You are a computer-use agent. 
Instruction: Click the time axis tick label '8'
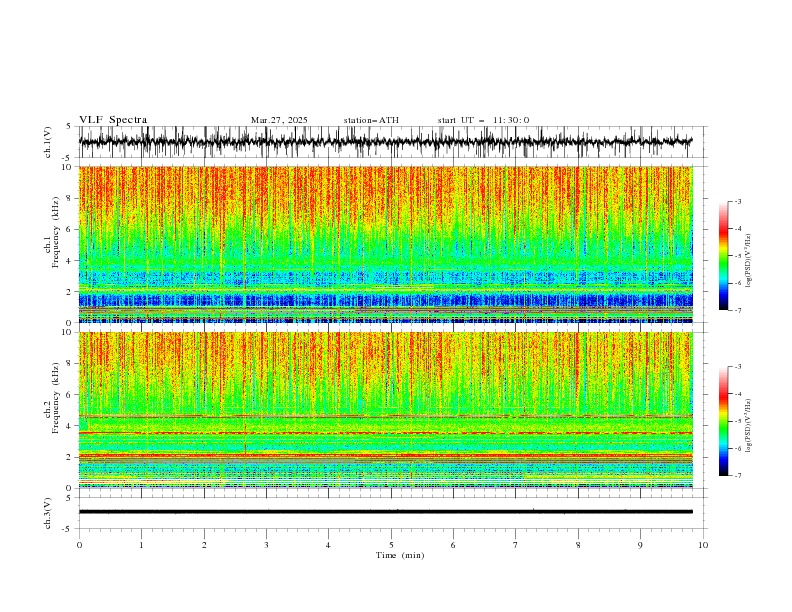(x=578, y=545)
